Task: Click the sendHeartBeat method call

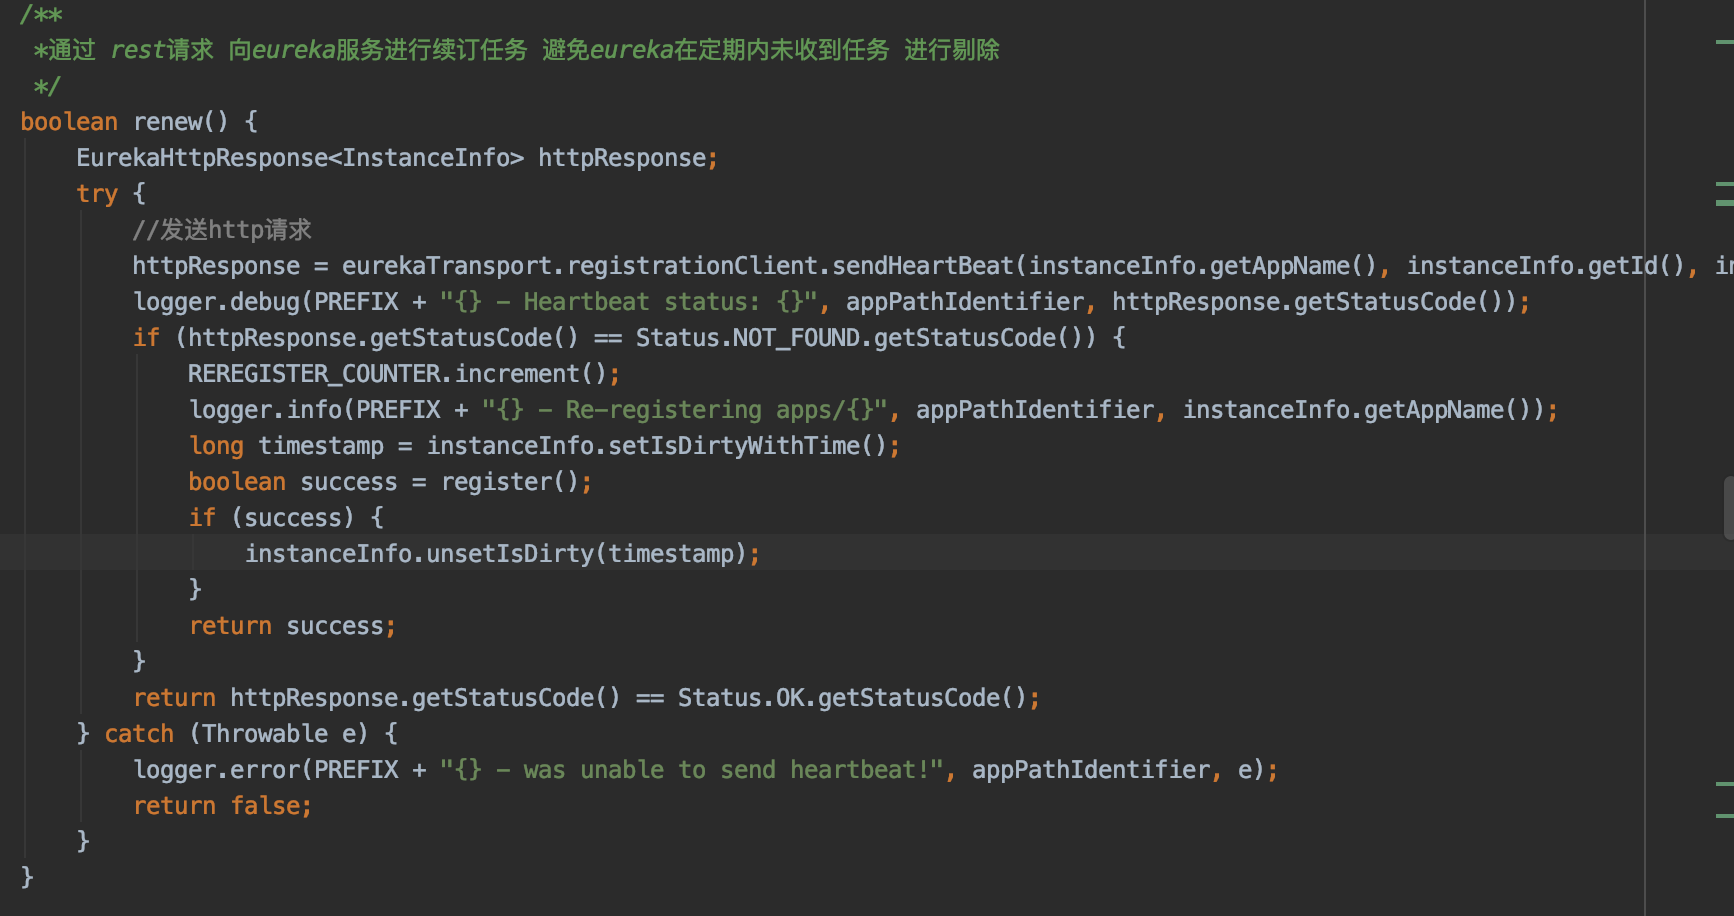Action: 923,266
